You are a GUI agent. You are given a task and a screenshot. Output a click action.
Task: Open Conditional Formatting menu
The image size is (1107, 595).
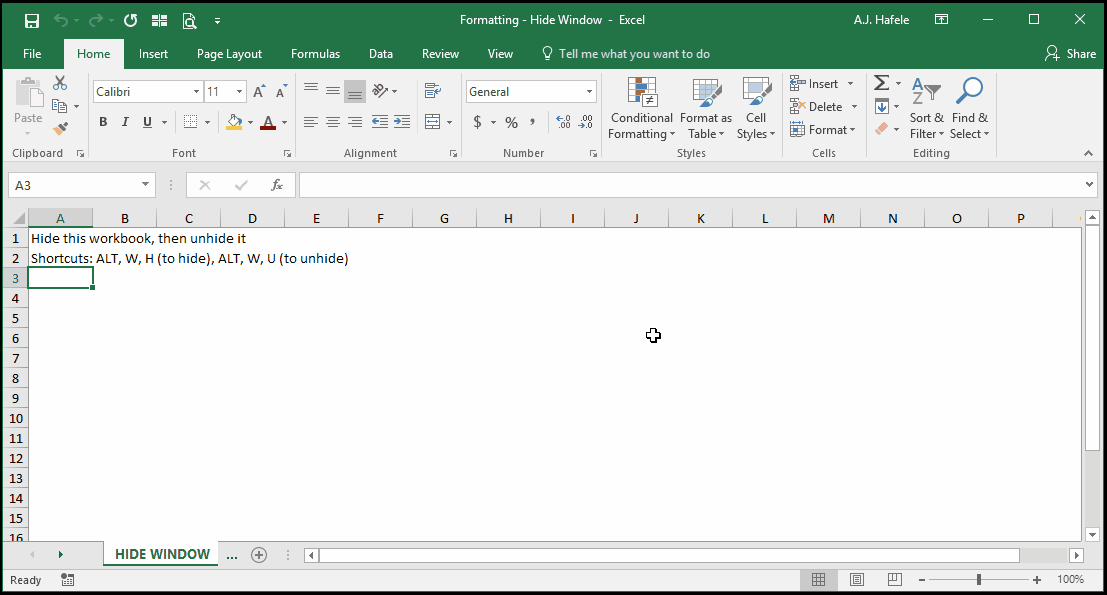coord(642,109)
